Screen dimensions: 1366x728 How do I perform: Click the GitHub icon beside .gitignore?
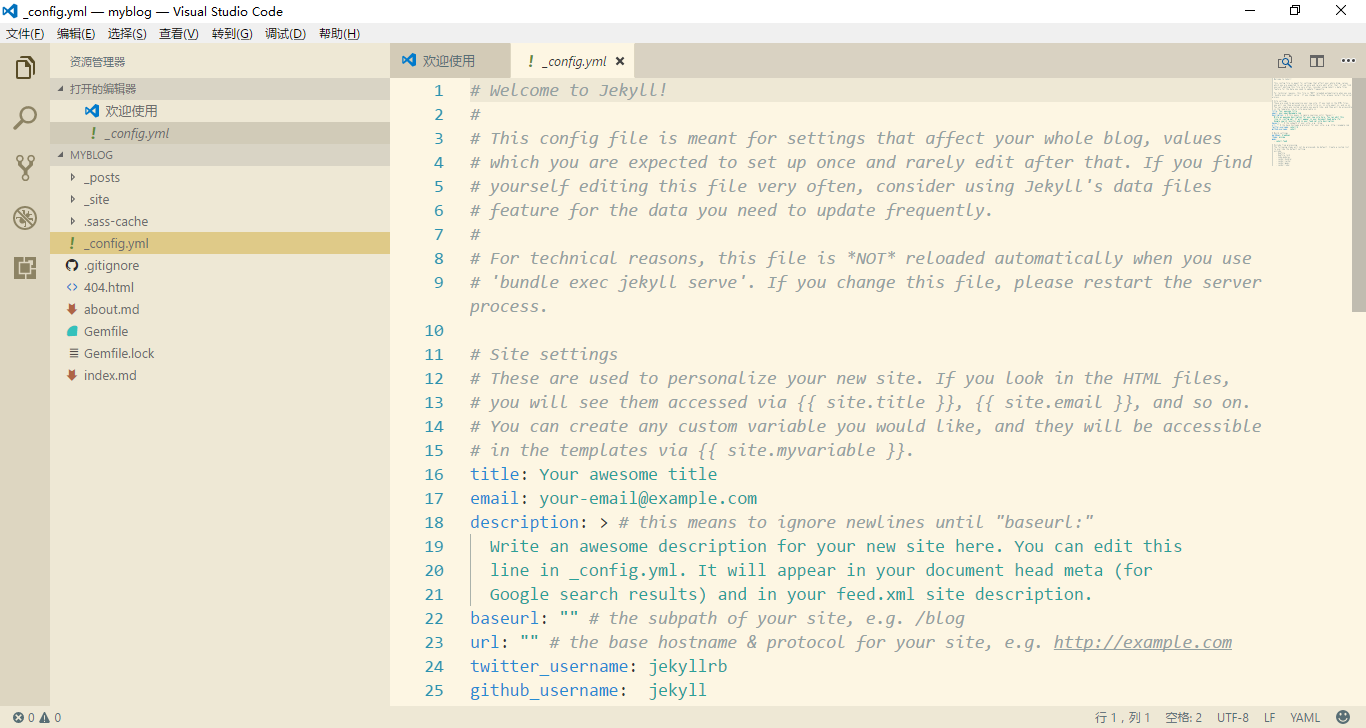tap(72, 265)
